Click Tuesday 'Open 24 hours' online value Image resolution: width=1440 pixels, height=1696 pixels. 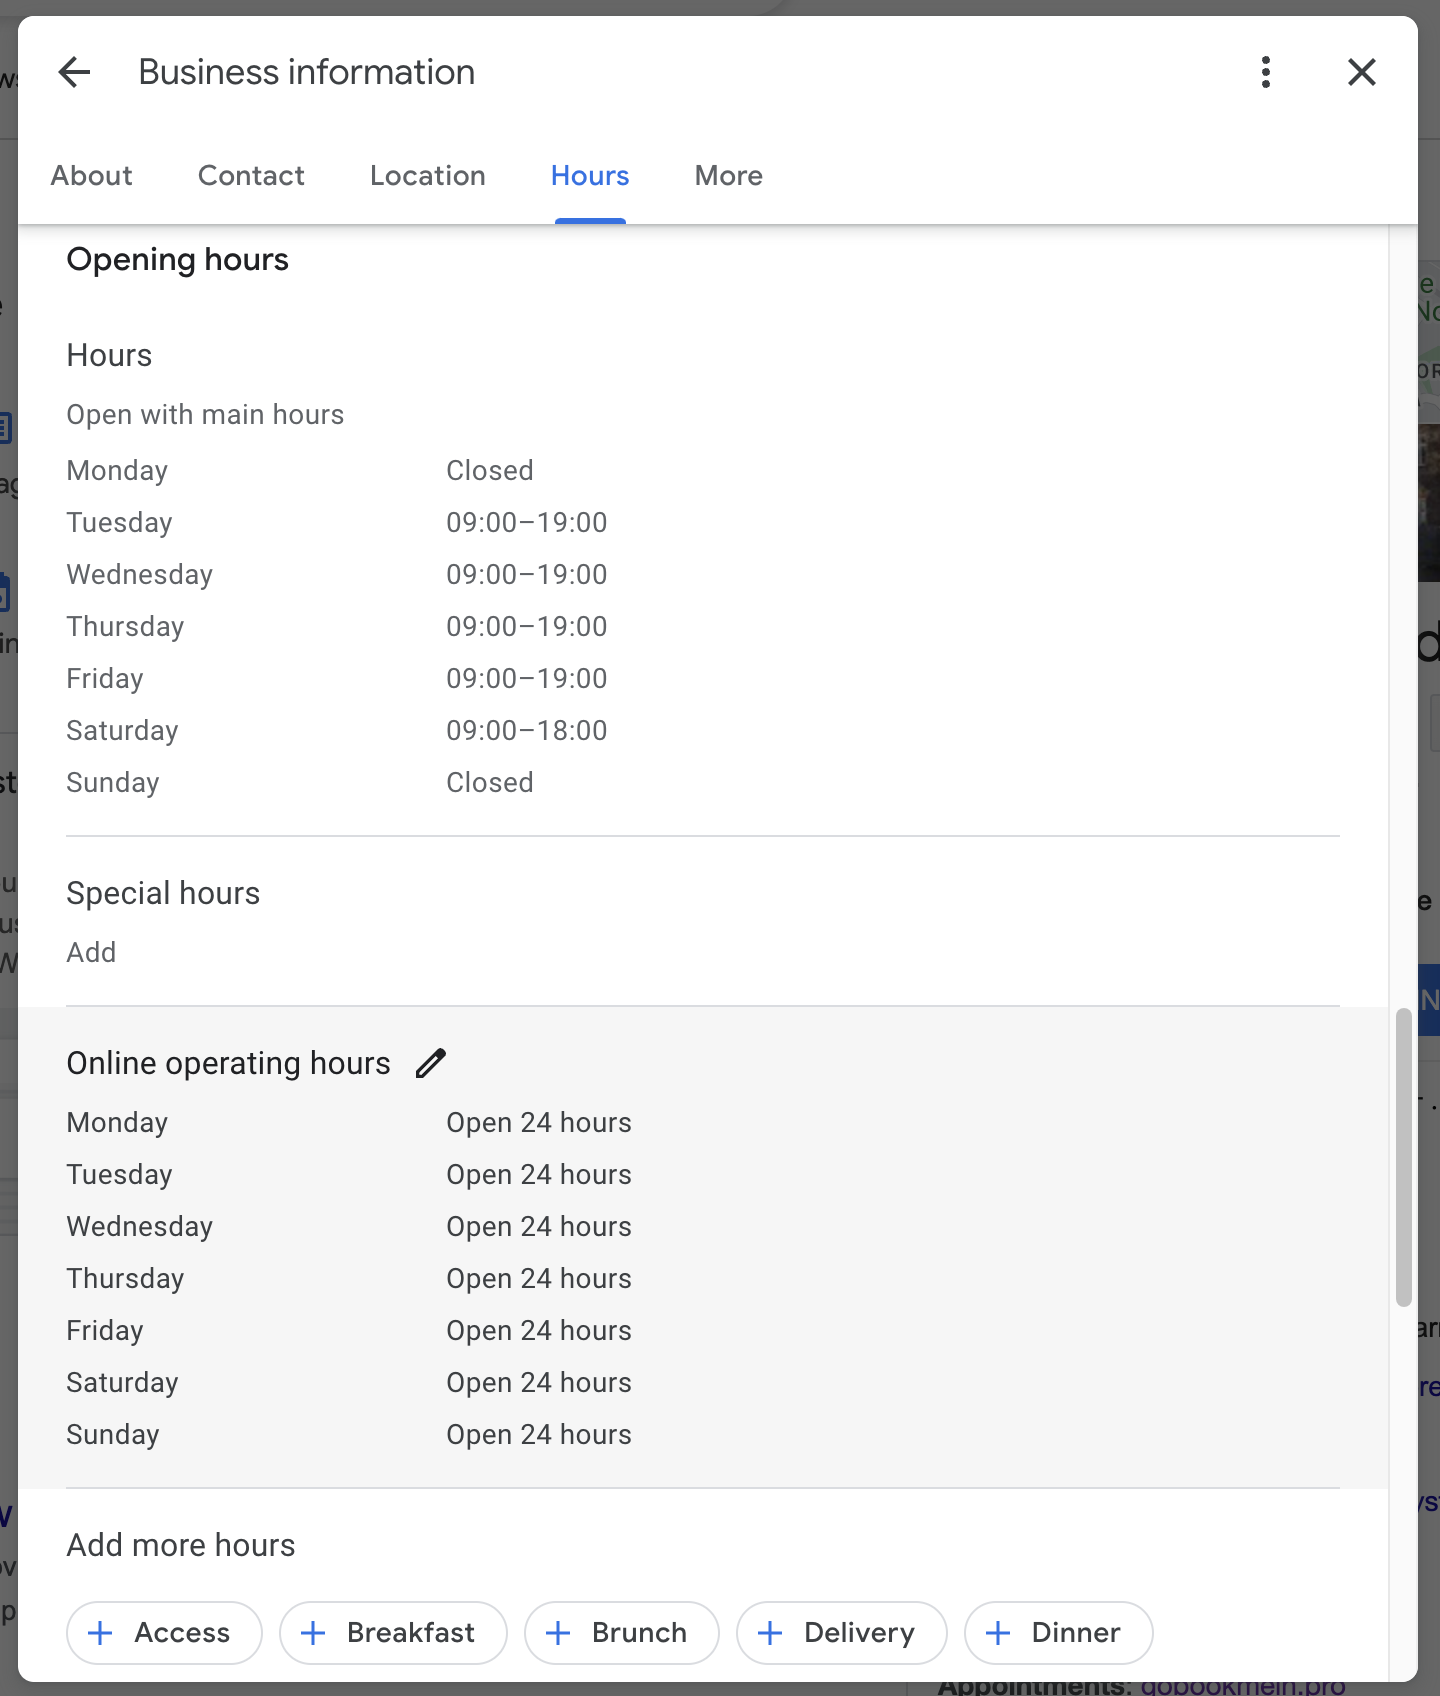coord(539,1174)
